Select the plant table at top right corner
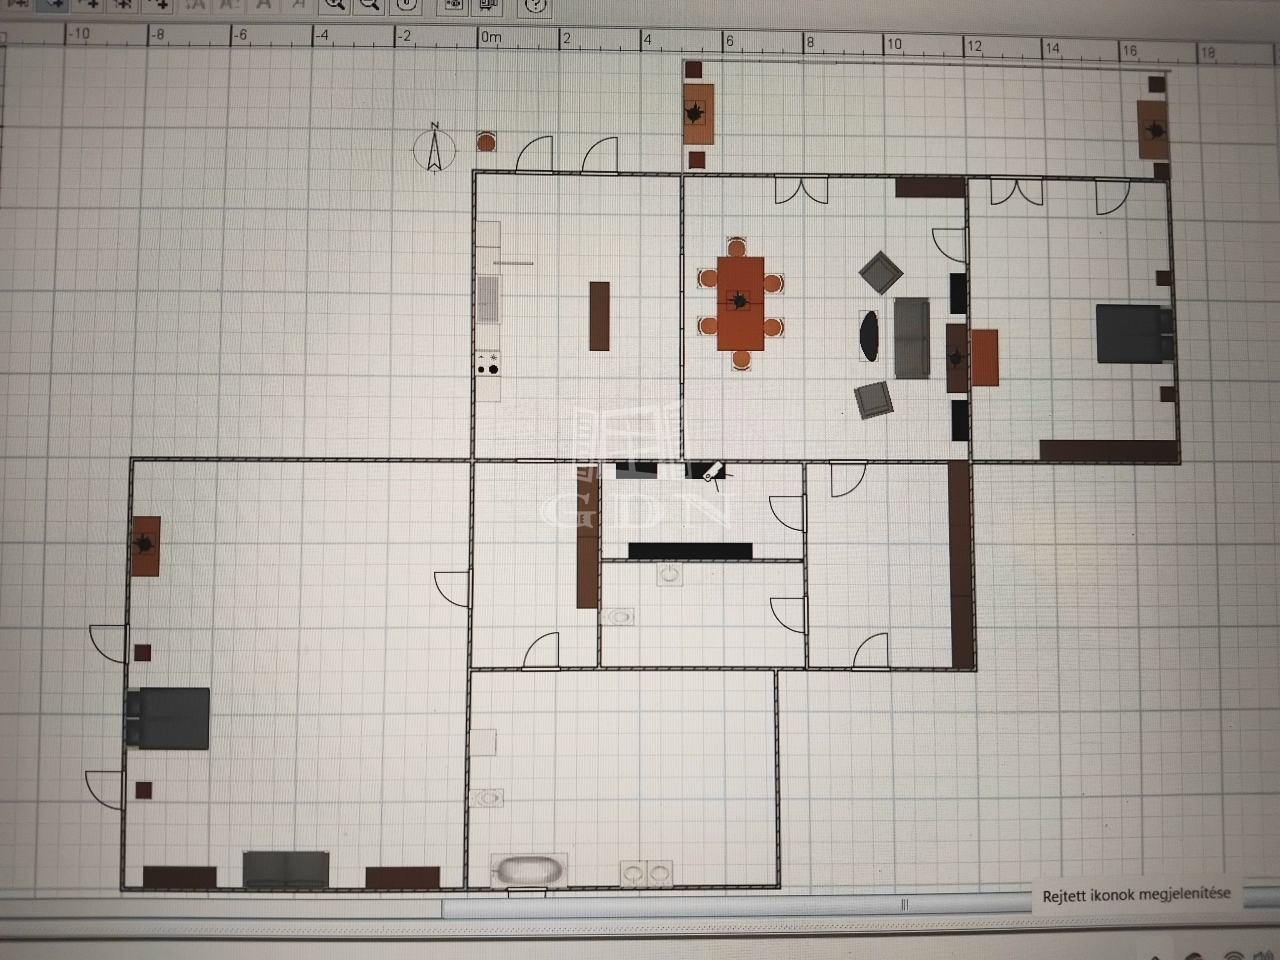 pos(1153,128)
